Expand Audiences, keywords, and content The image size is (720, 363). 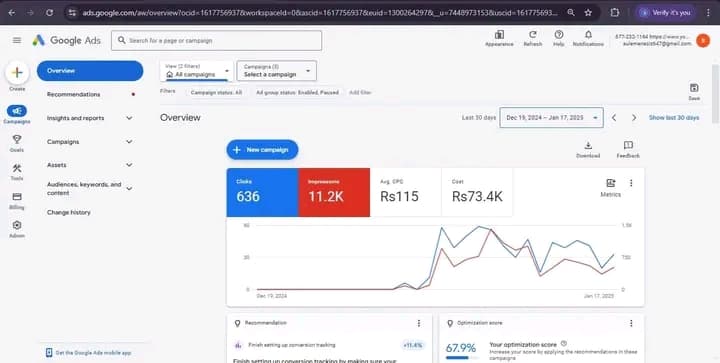point(129,188)
